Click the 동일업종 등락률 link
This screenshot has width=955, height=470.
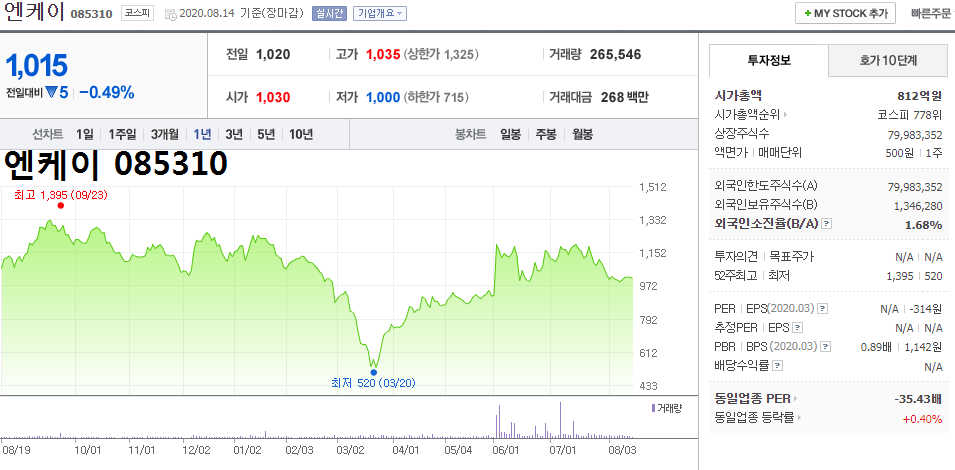pos(754,418)
